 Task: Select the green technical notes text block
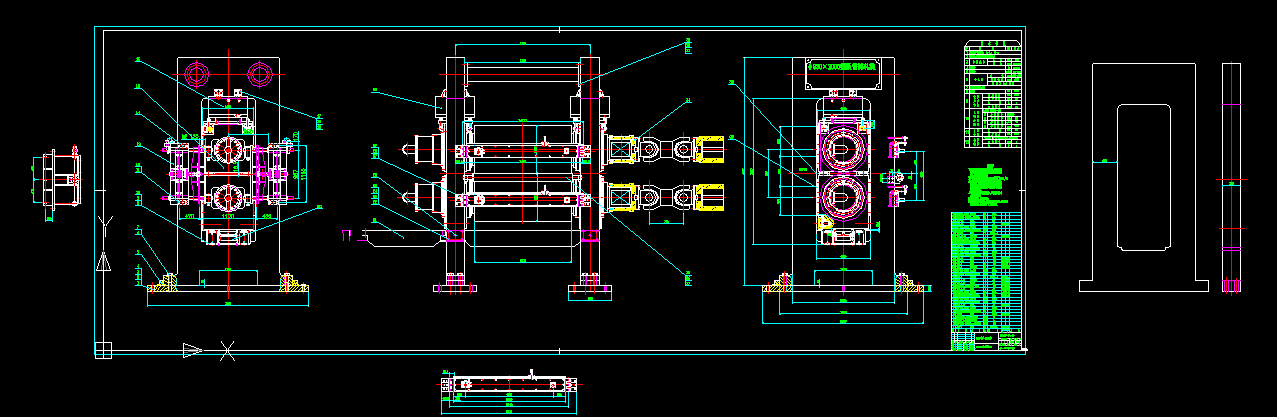(x=986, y=185)
